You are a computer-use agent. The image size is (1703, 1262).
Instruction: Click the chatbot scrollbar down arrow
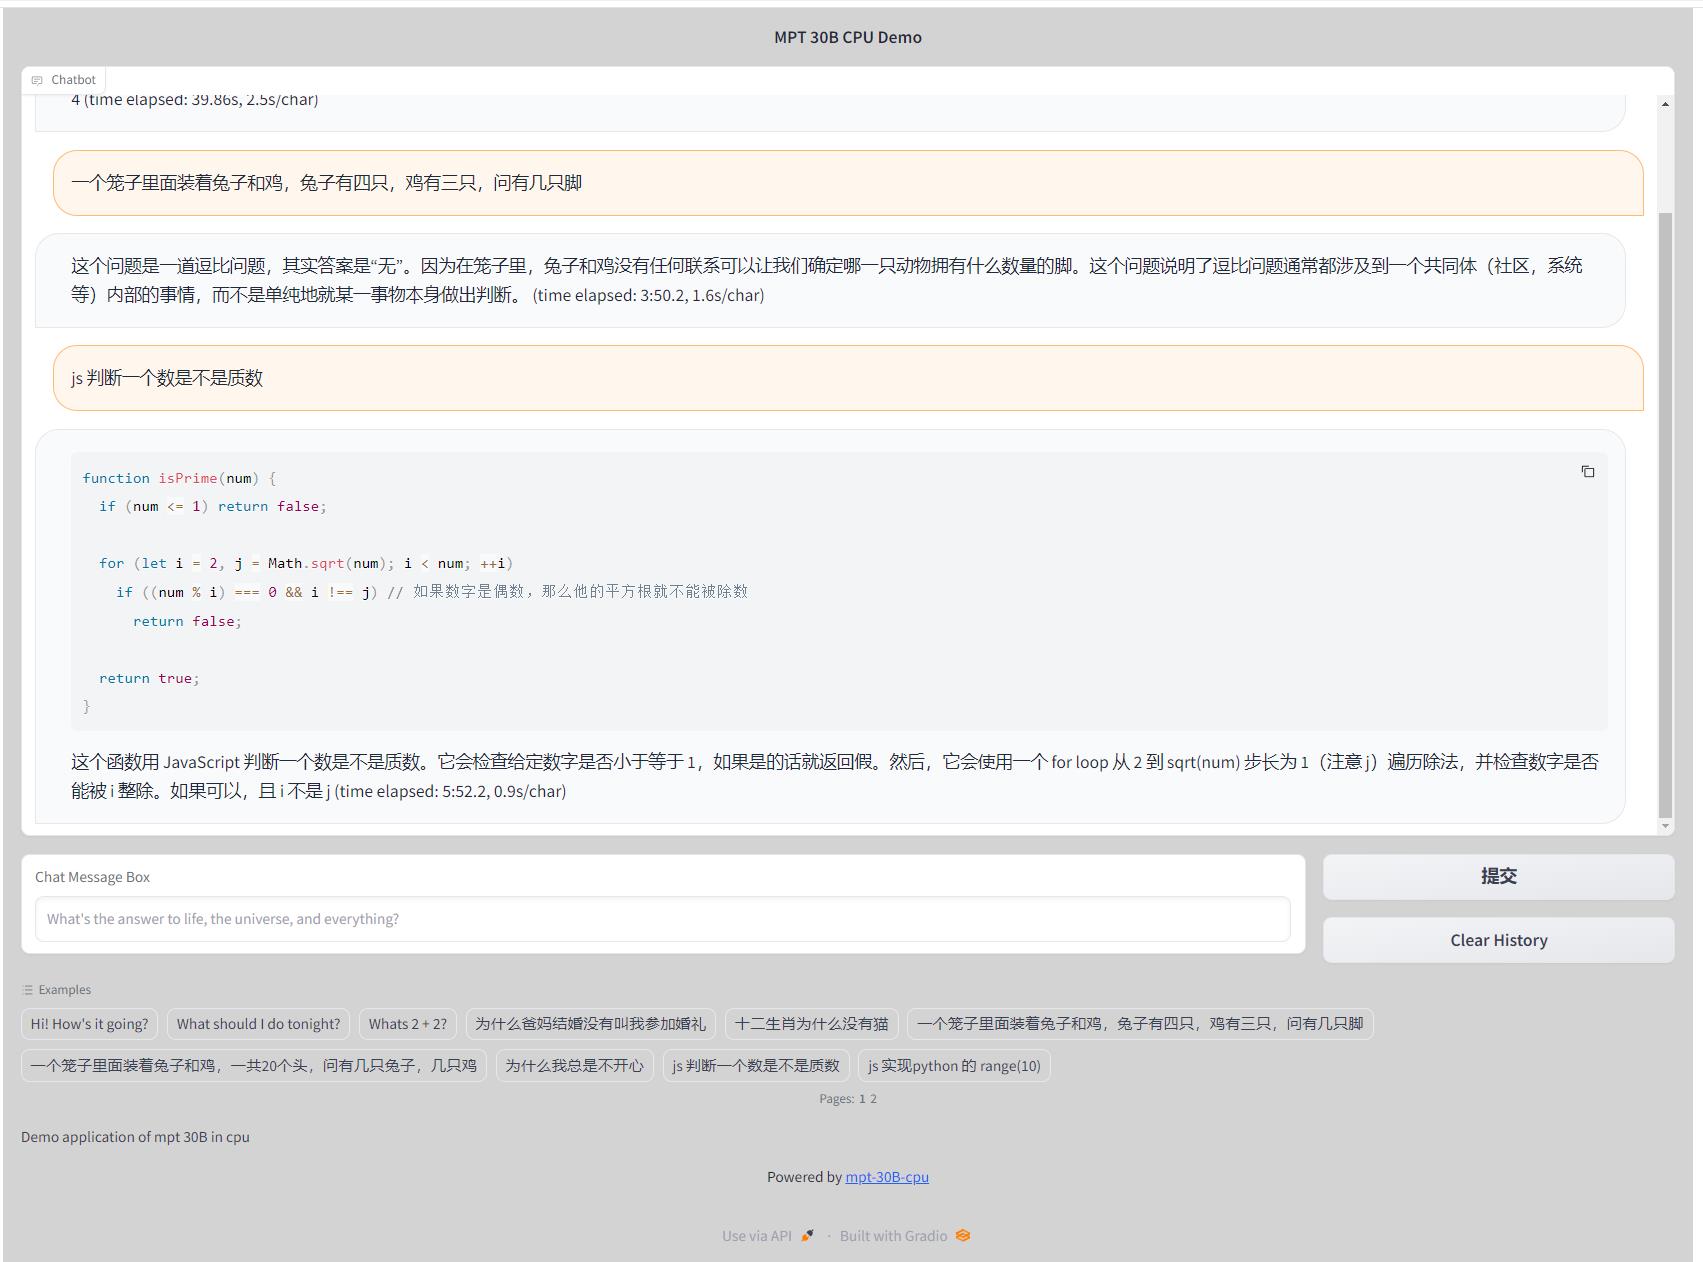[x=1665, y=826]
